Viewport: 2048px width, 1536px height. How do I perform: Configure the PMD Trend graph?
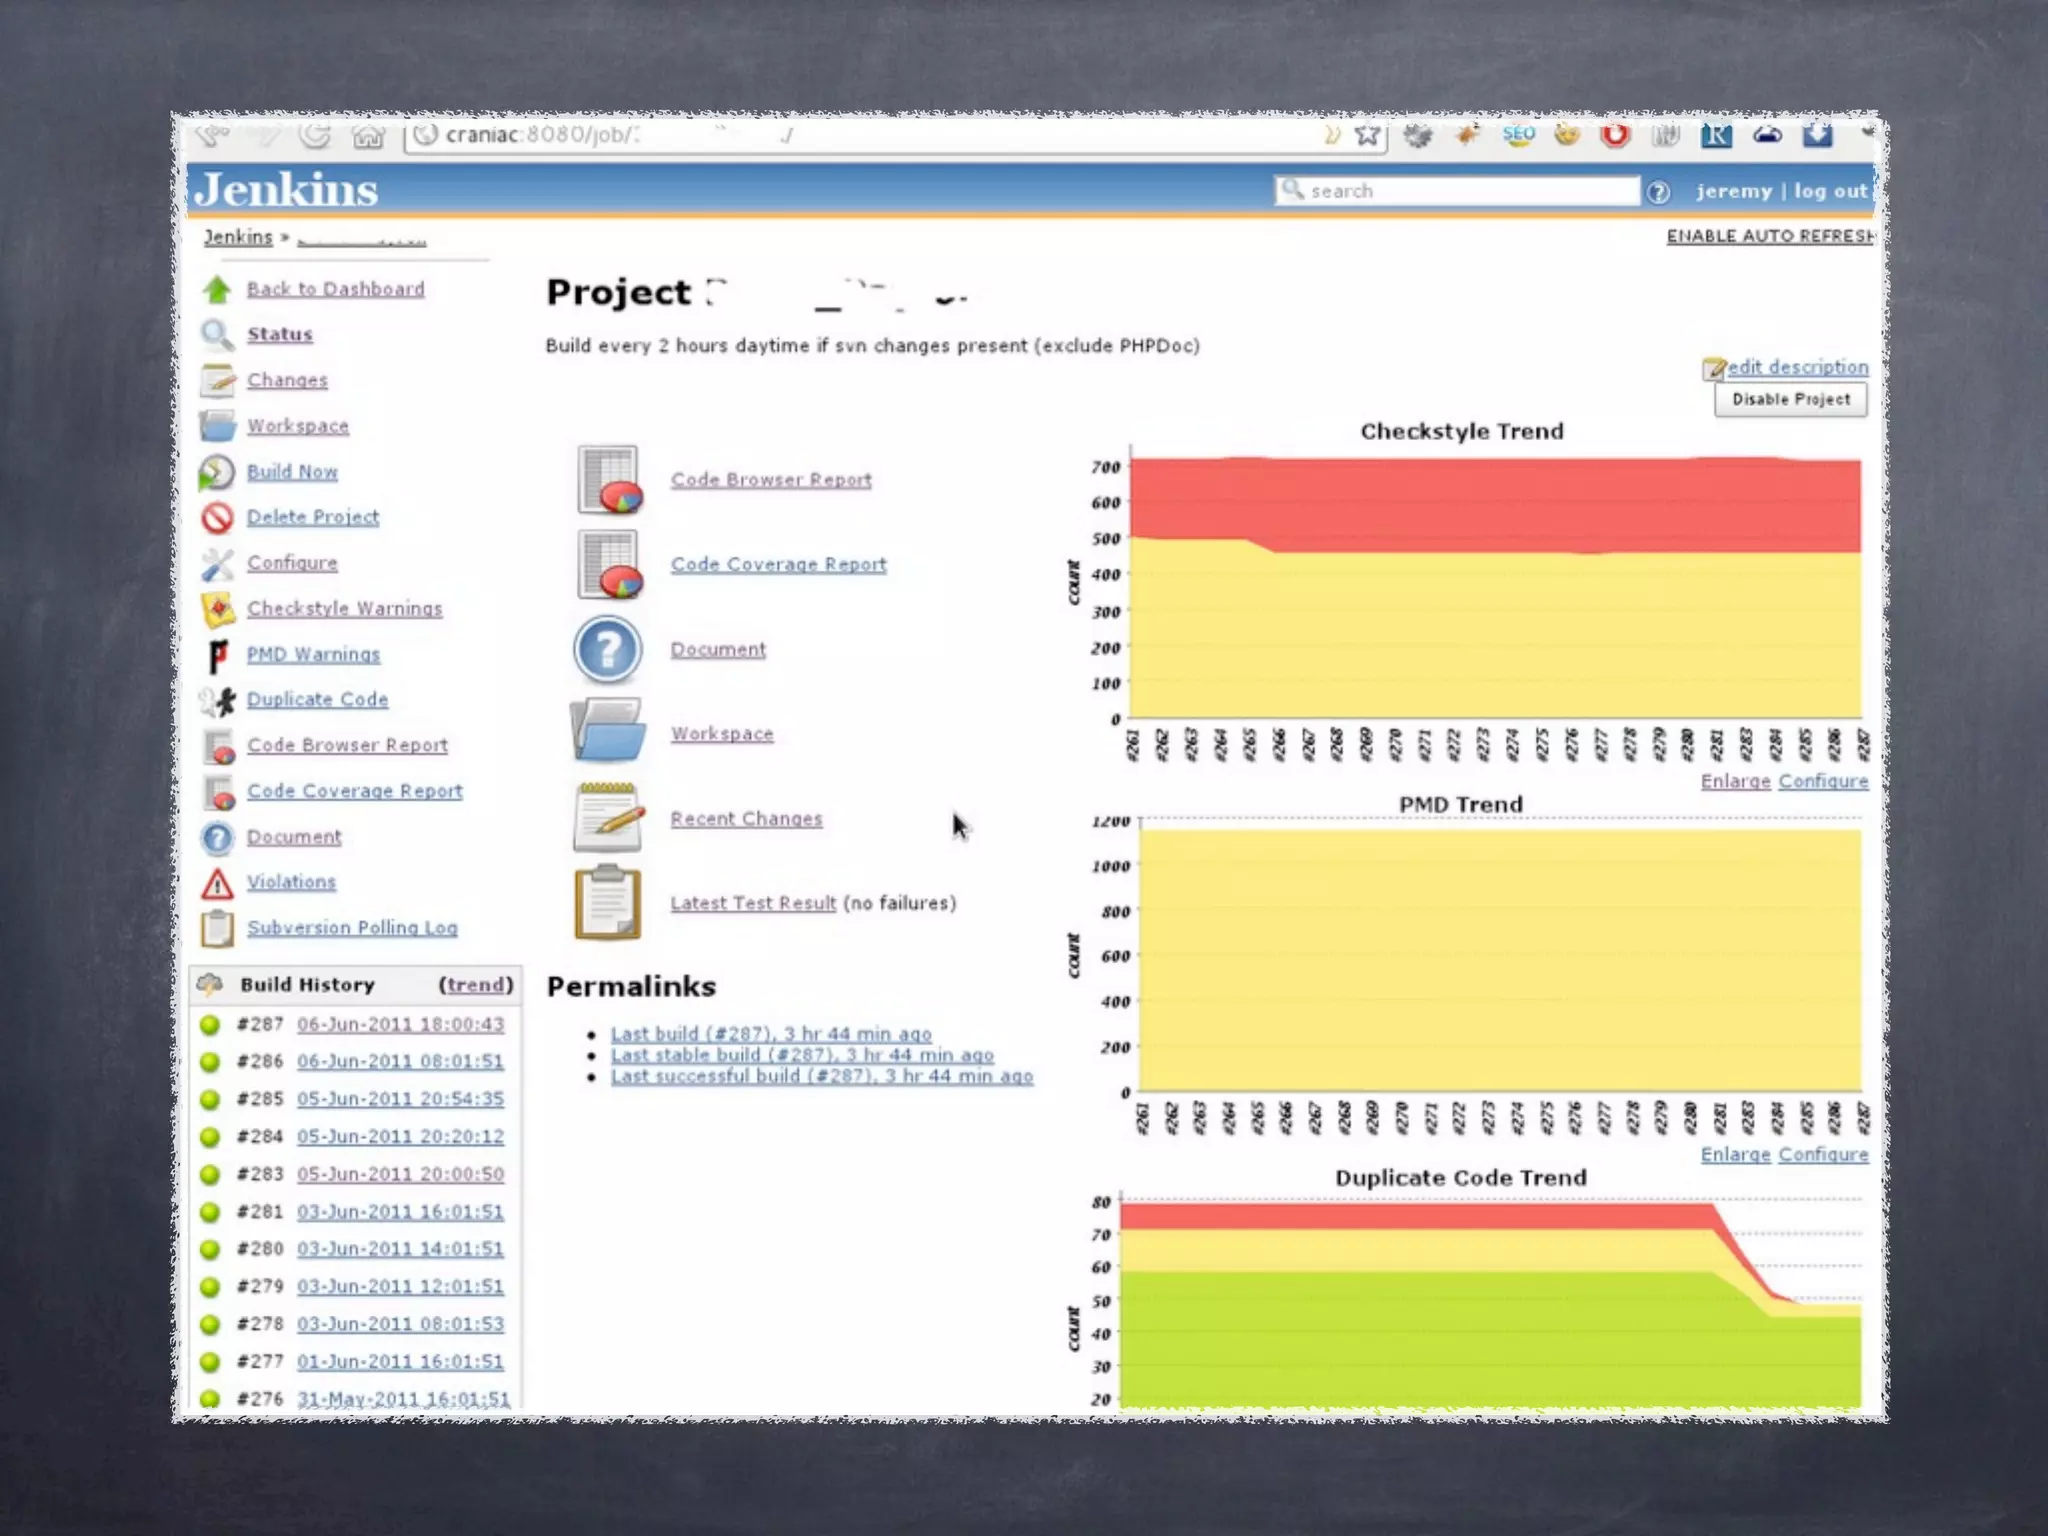1822,1154
